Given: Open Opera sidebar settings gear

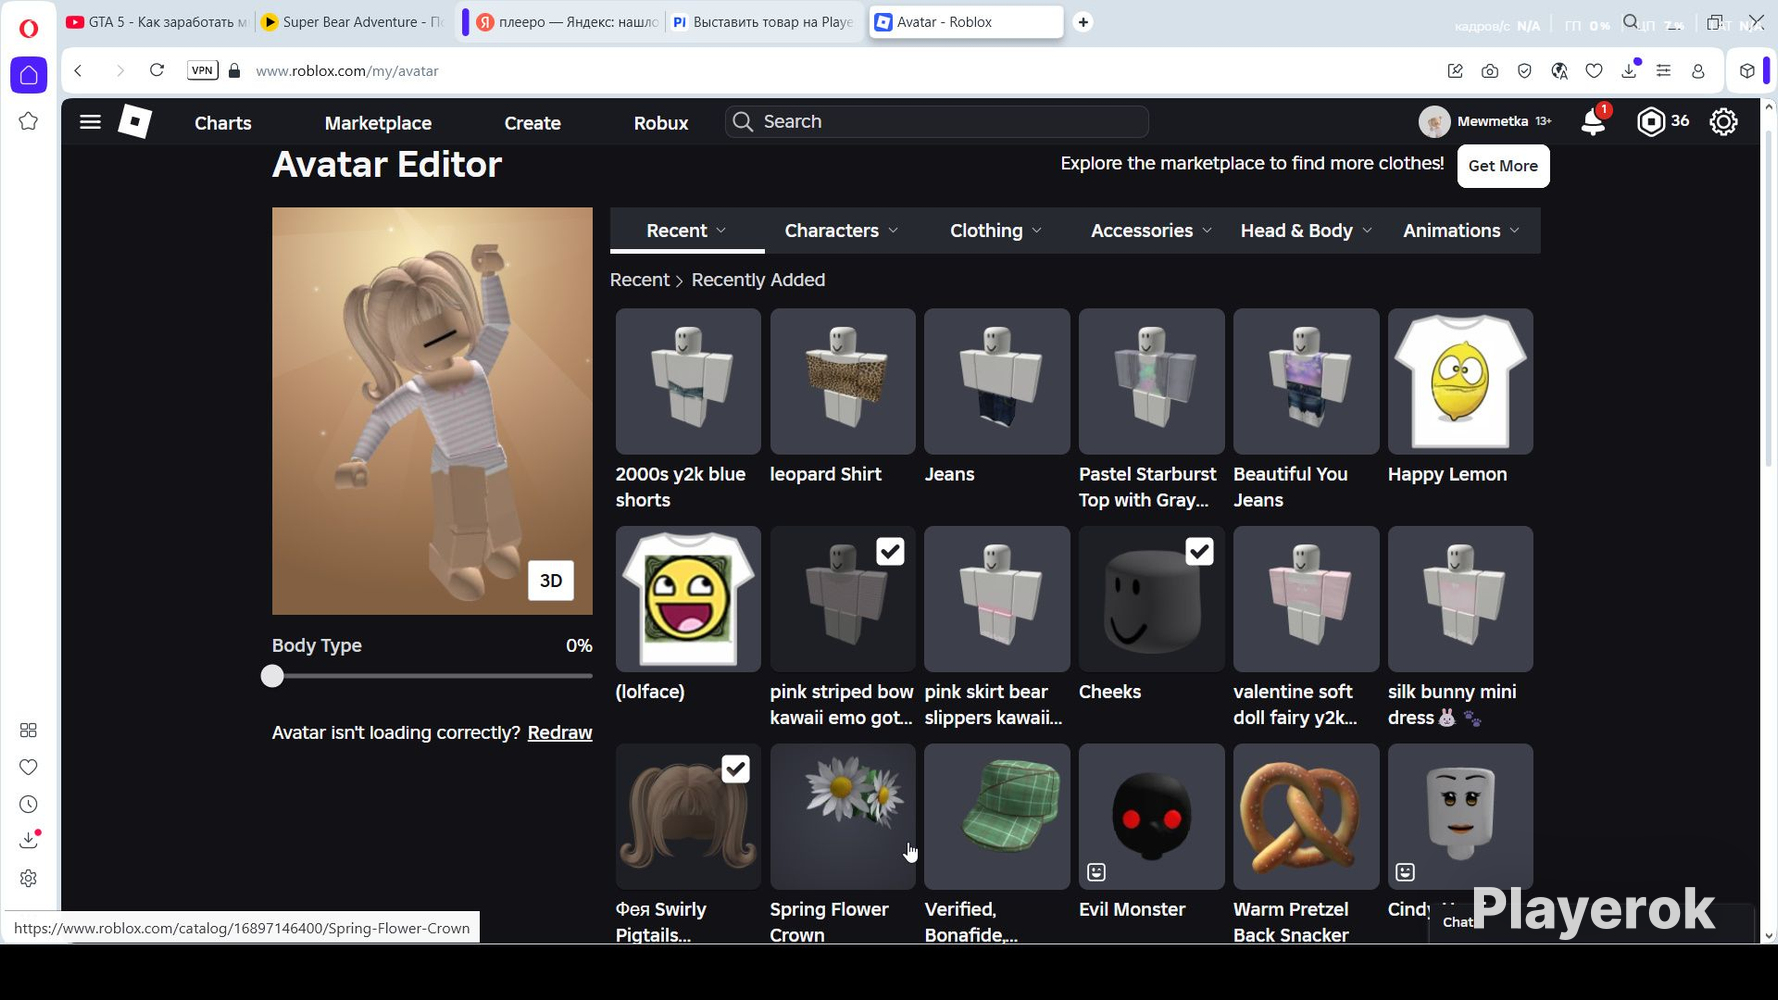Looking at the screenshot, I should 28,878.
